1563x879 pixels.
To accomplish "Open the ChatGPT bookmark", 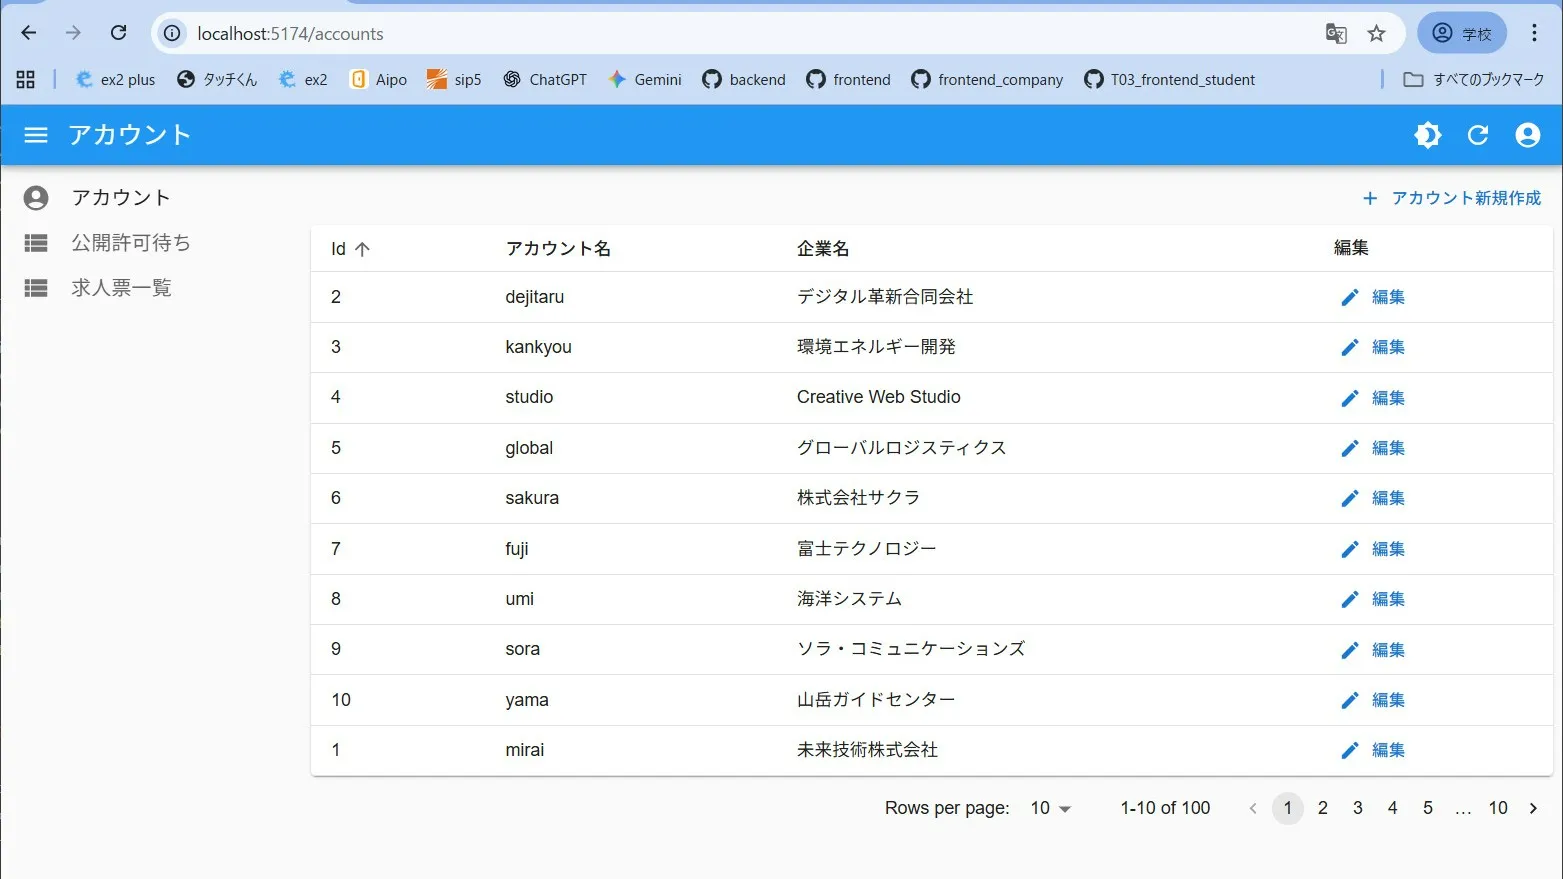I will pos(545,79).
